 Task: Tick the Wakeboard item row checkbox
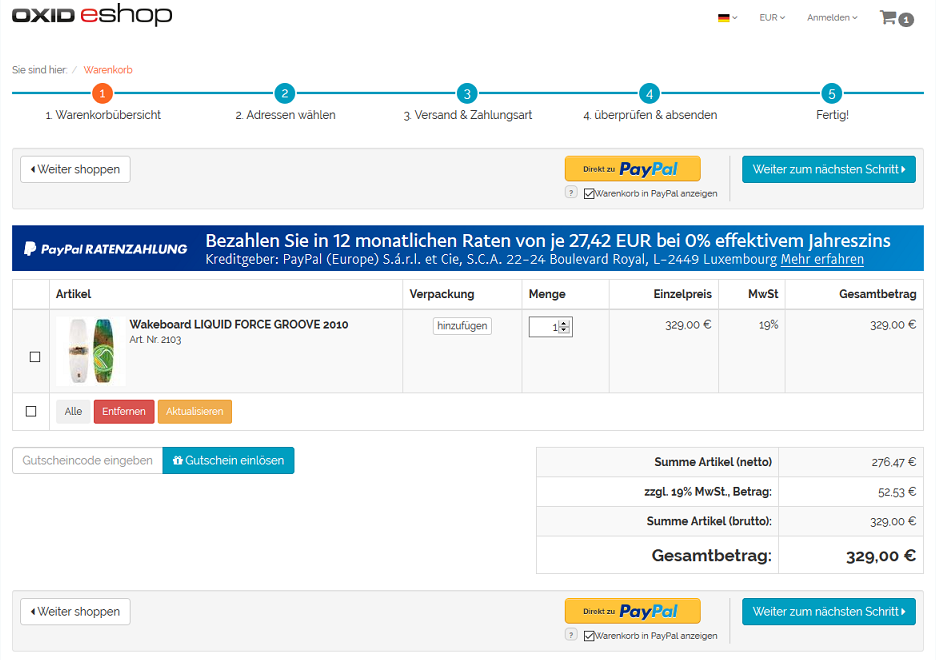35,357
